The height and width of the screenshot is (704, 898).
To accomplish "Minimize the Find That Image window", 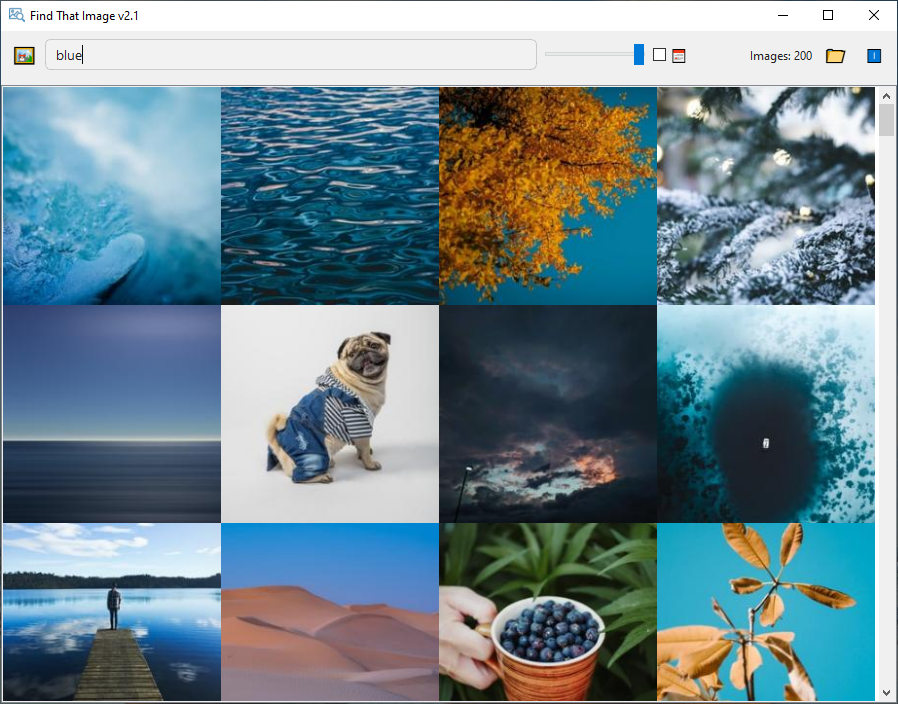I will click(783, 15).
